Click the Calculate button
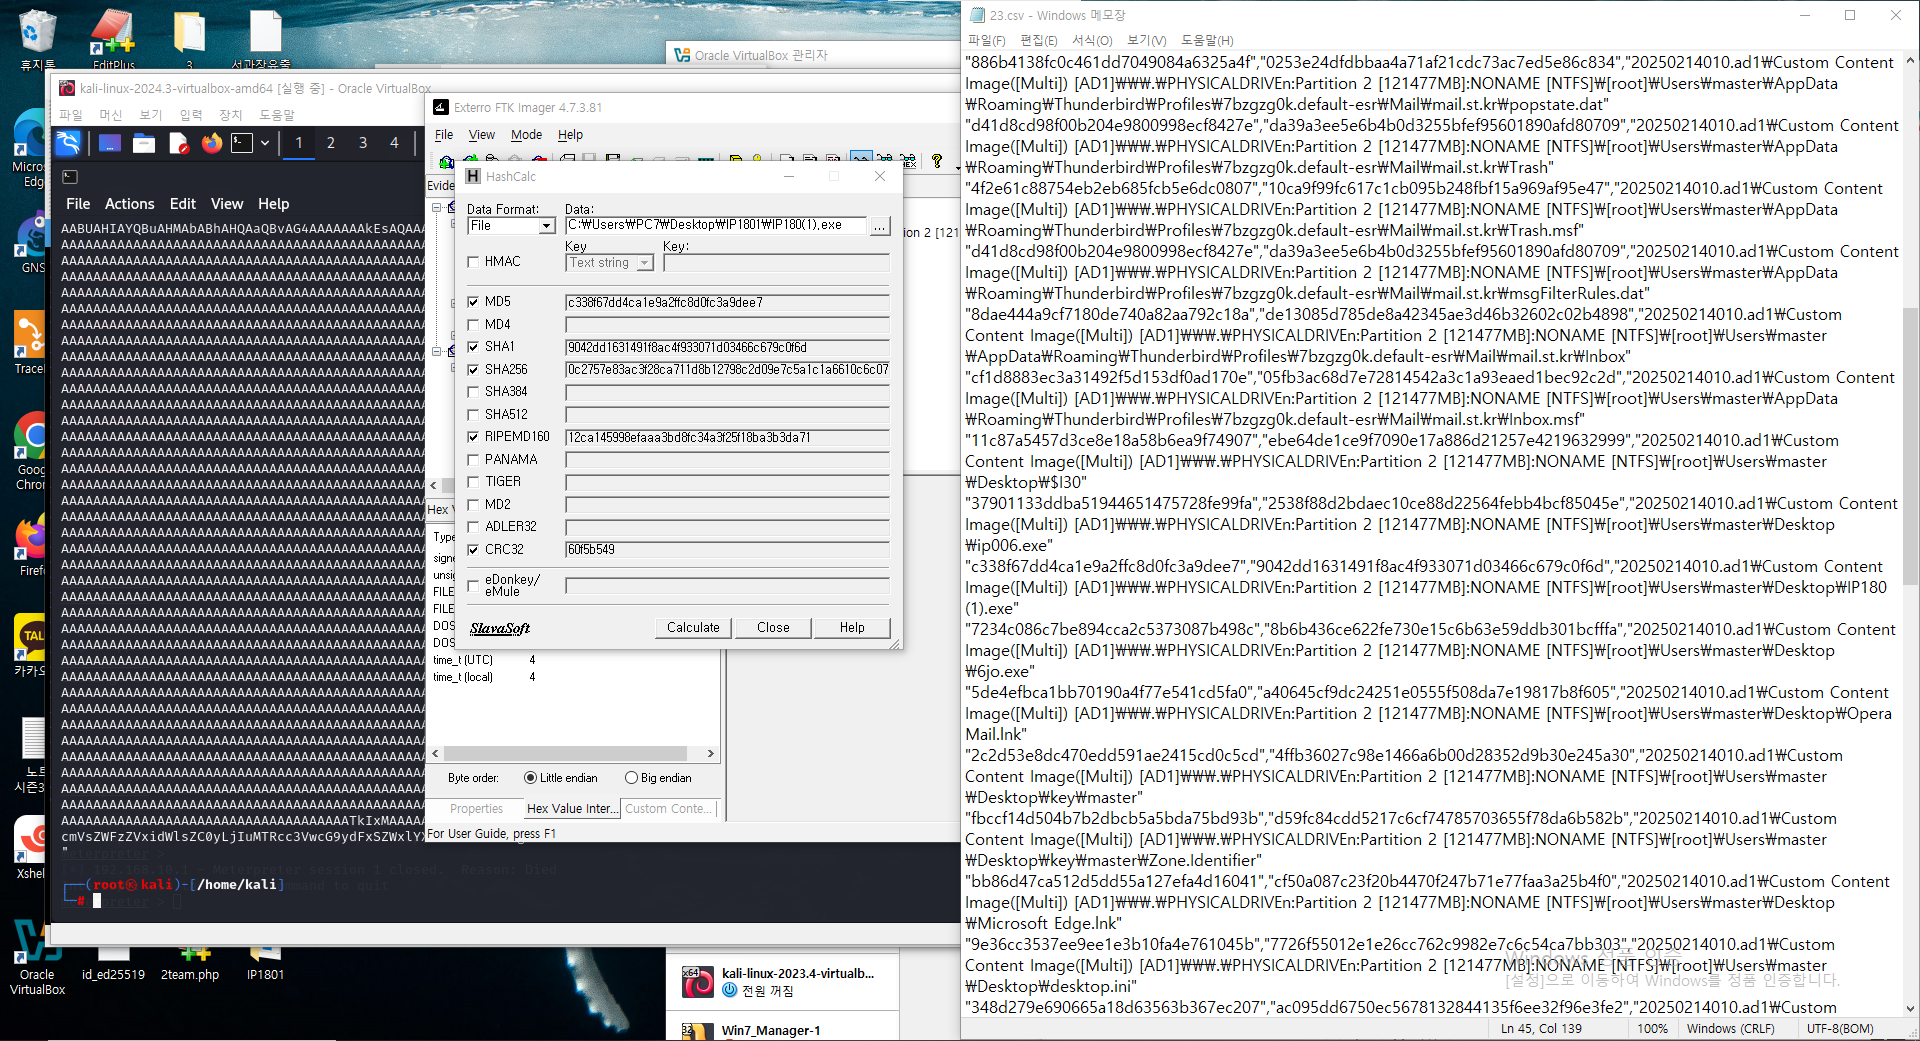 (693, 628)
